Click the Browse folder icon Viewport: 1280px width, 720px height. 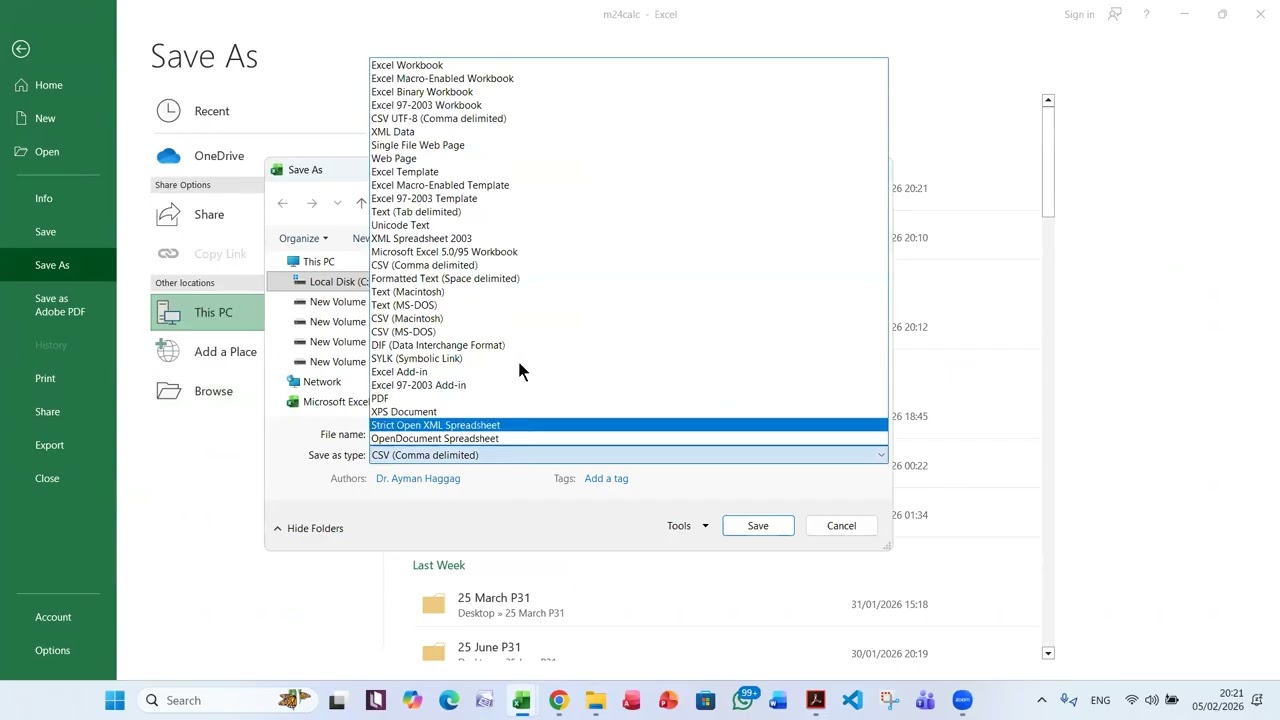[168, 391]
